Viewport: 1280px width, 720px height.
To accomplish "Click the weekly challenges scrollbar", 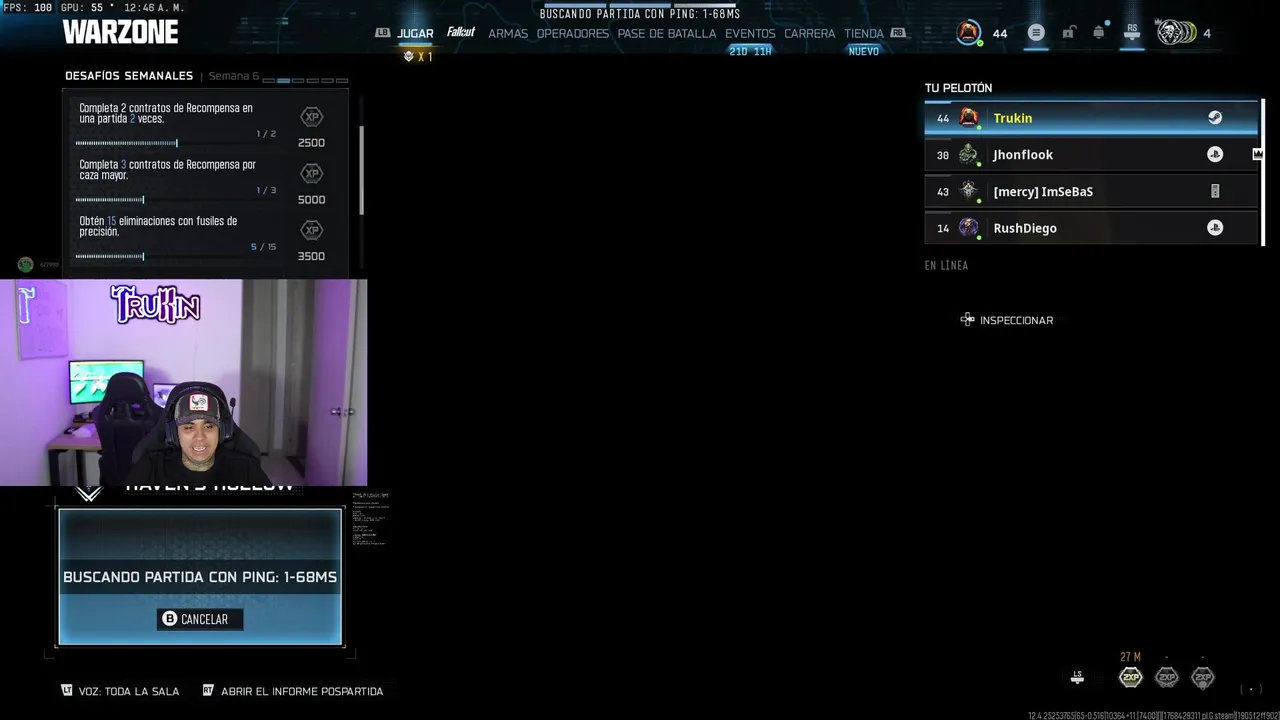I will 361,170.
